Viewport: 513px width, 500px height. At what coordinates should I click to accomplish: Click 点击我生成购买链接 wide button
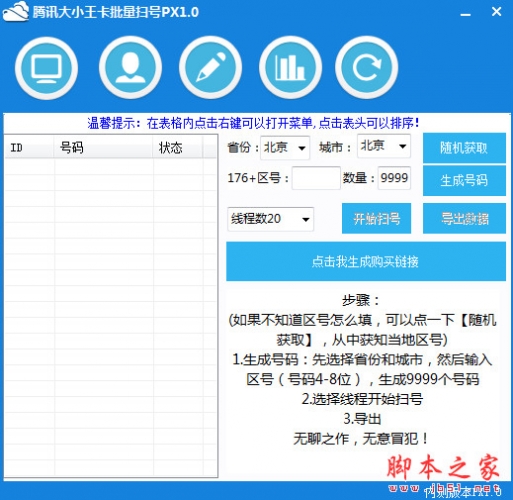click(x=366, y=262)
